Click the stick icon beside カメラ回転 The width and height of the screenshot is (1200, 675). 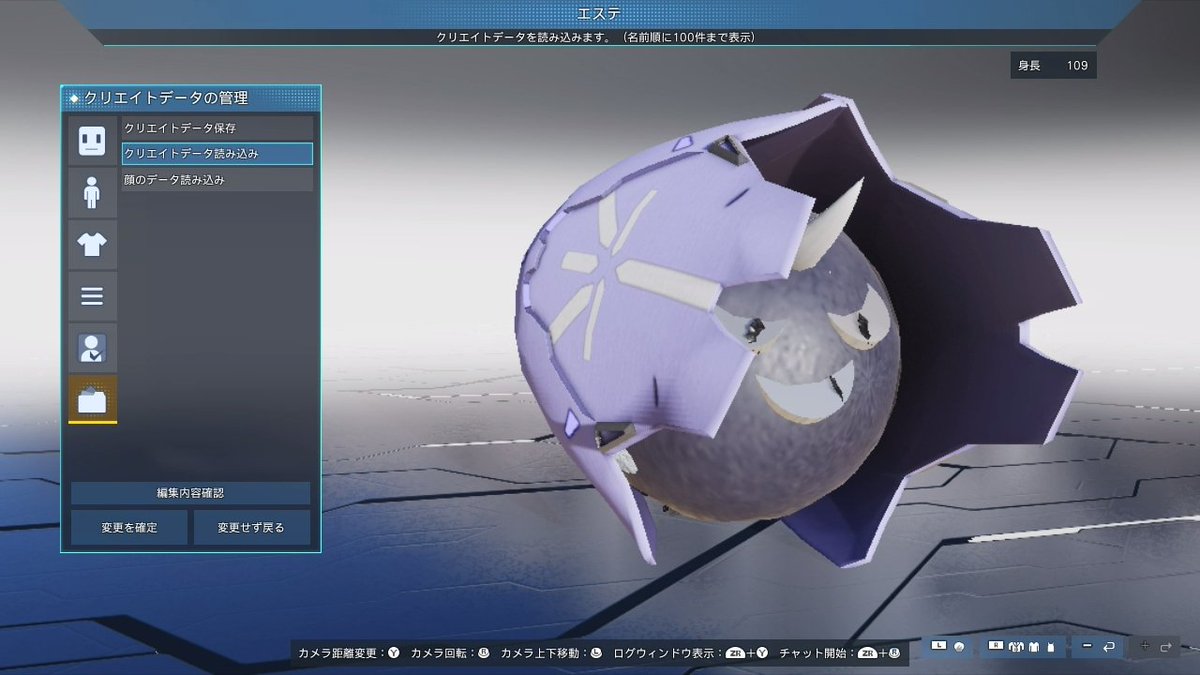(x=483, y=653)
